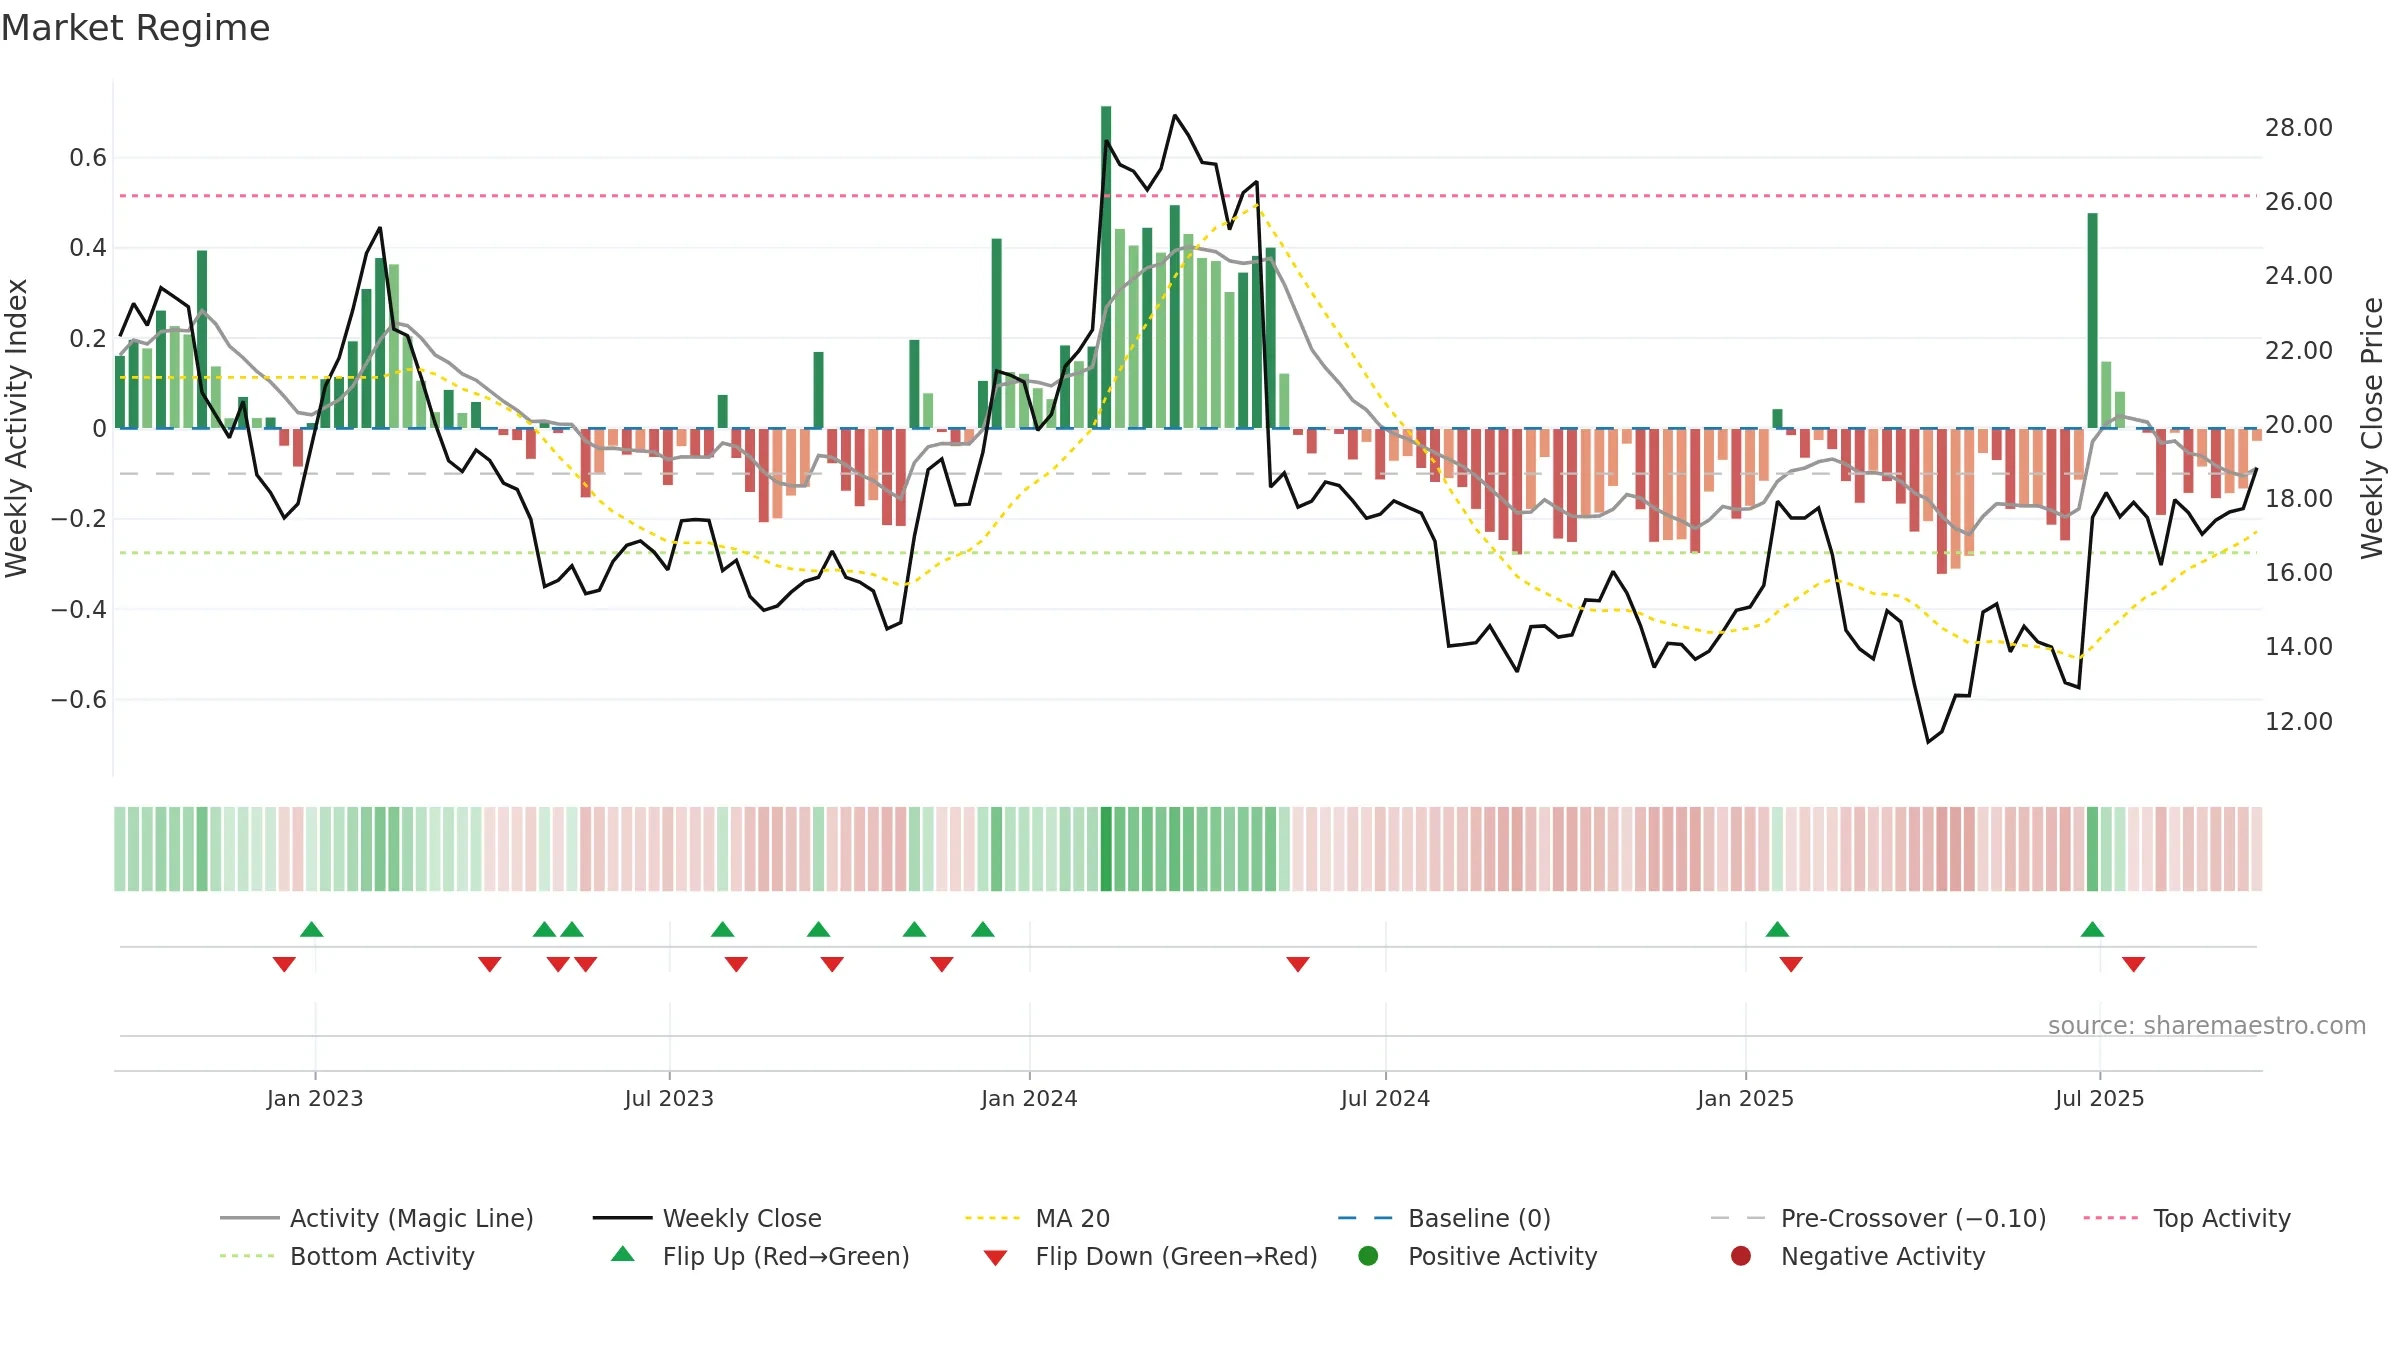Click the Jul 2024 axis label

pyautogui.click(x=1385, y=1098)
